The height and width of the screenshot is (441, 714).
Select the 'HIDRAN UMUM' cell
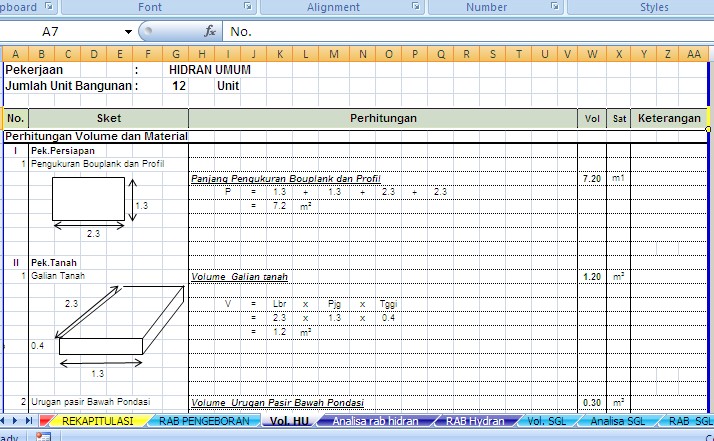pyautogui.click(x=209, y=70)
